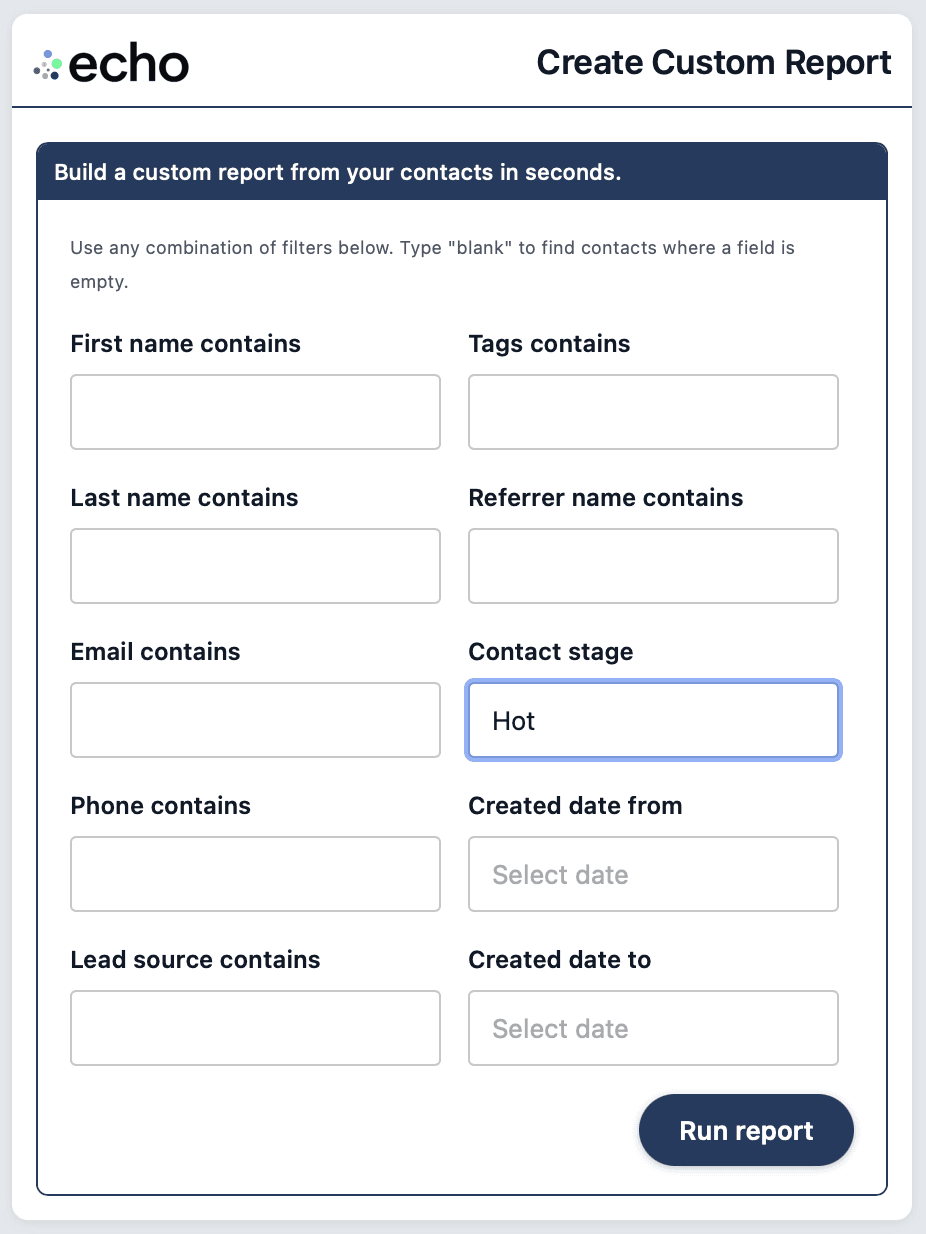Click the Created date from label
The height and width of the screenshot is (1234, 926).
click(x=575, y=806)
